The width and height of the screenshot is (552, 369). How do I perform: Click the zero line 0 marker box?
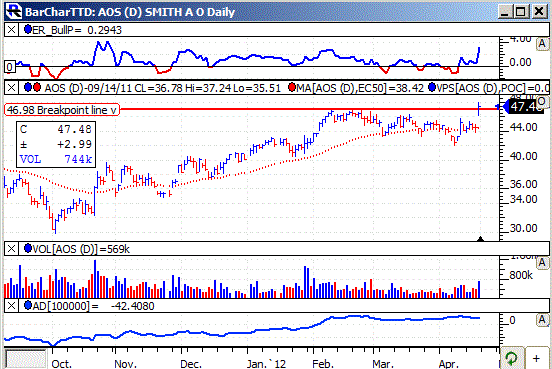tap(10, 67)
